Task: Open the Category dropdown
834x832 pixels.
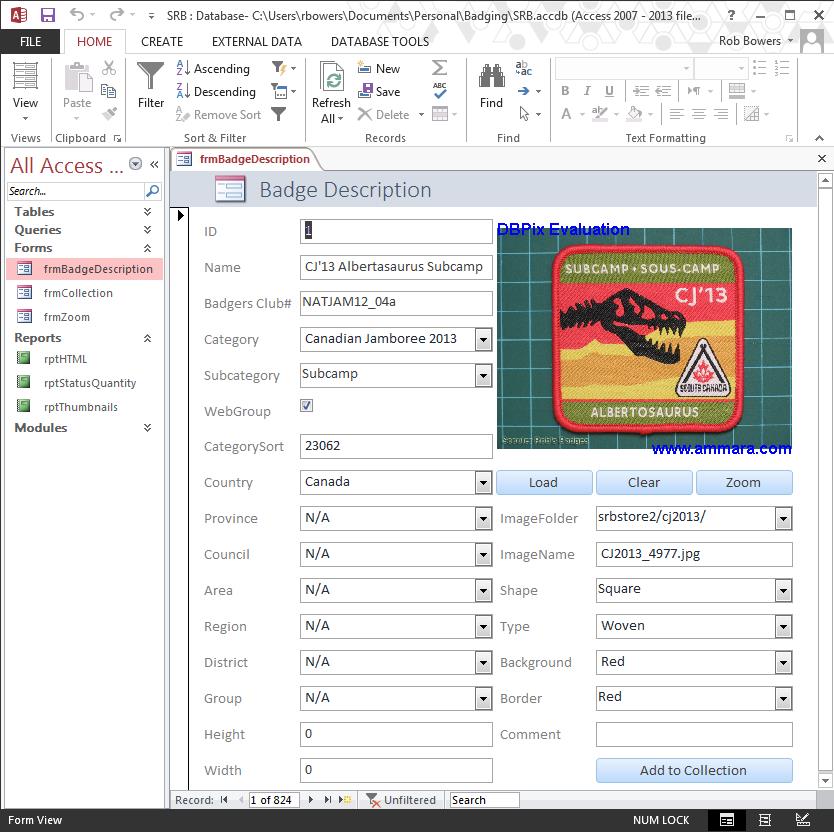Action: [483, 339]
